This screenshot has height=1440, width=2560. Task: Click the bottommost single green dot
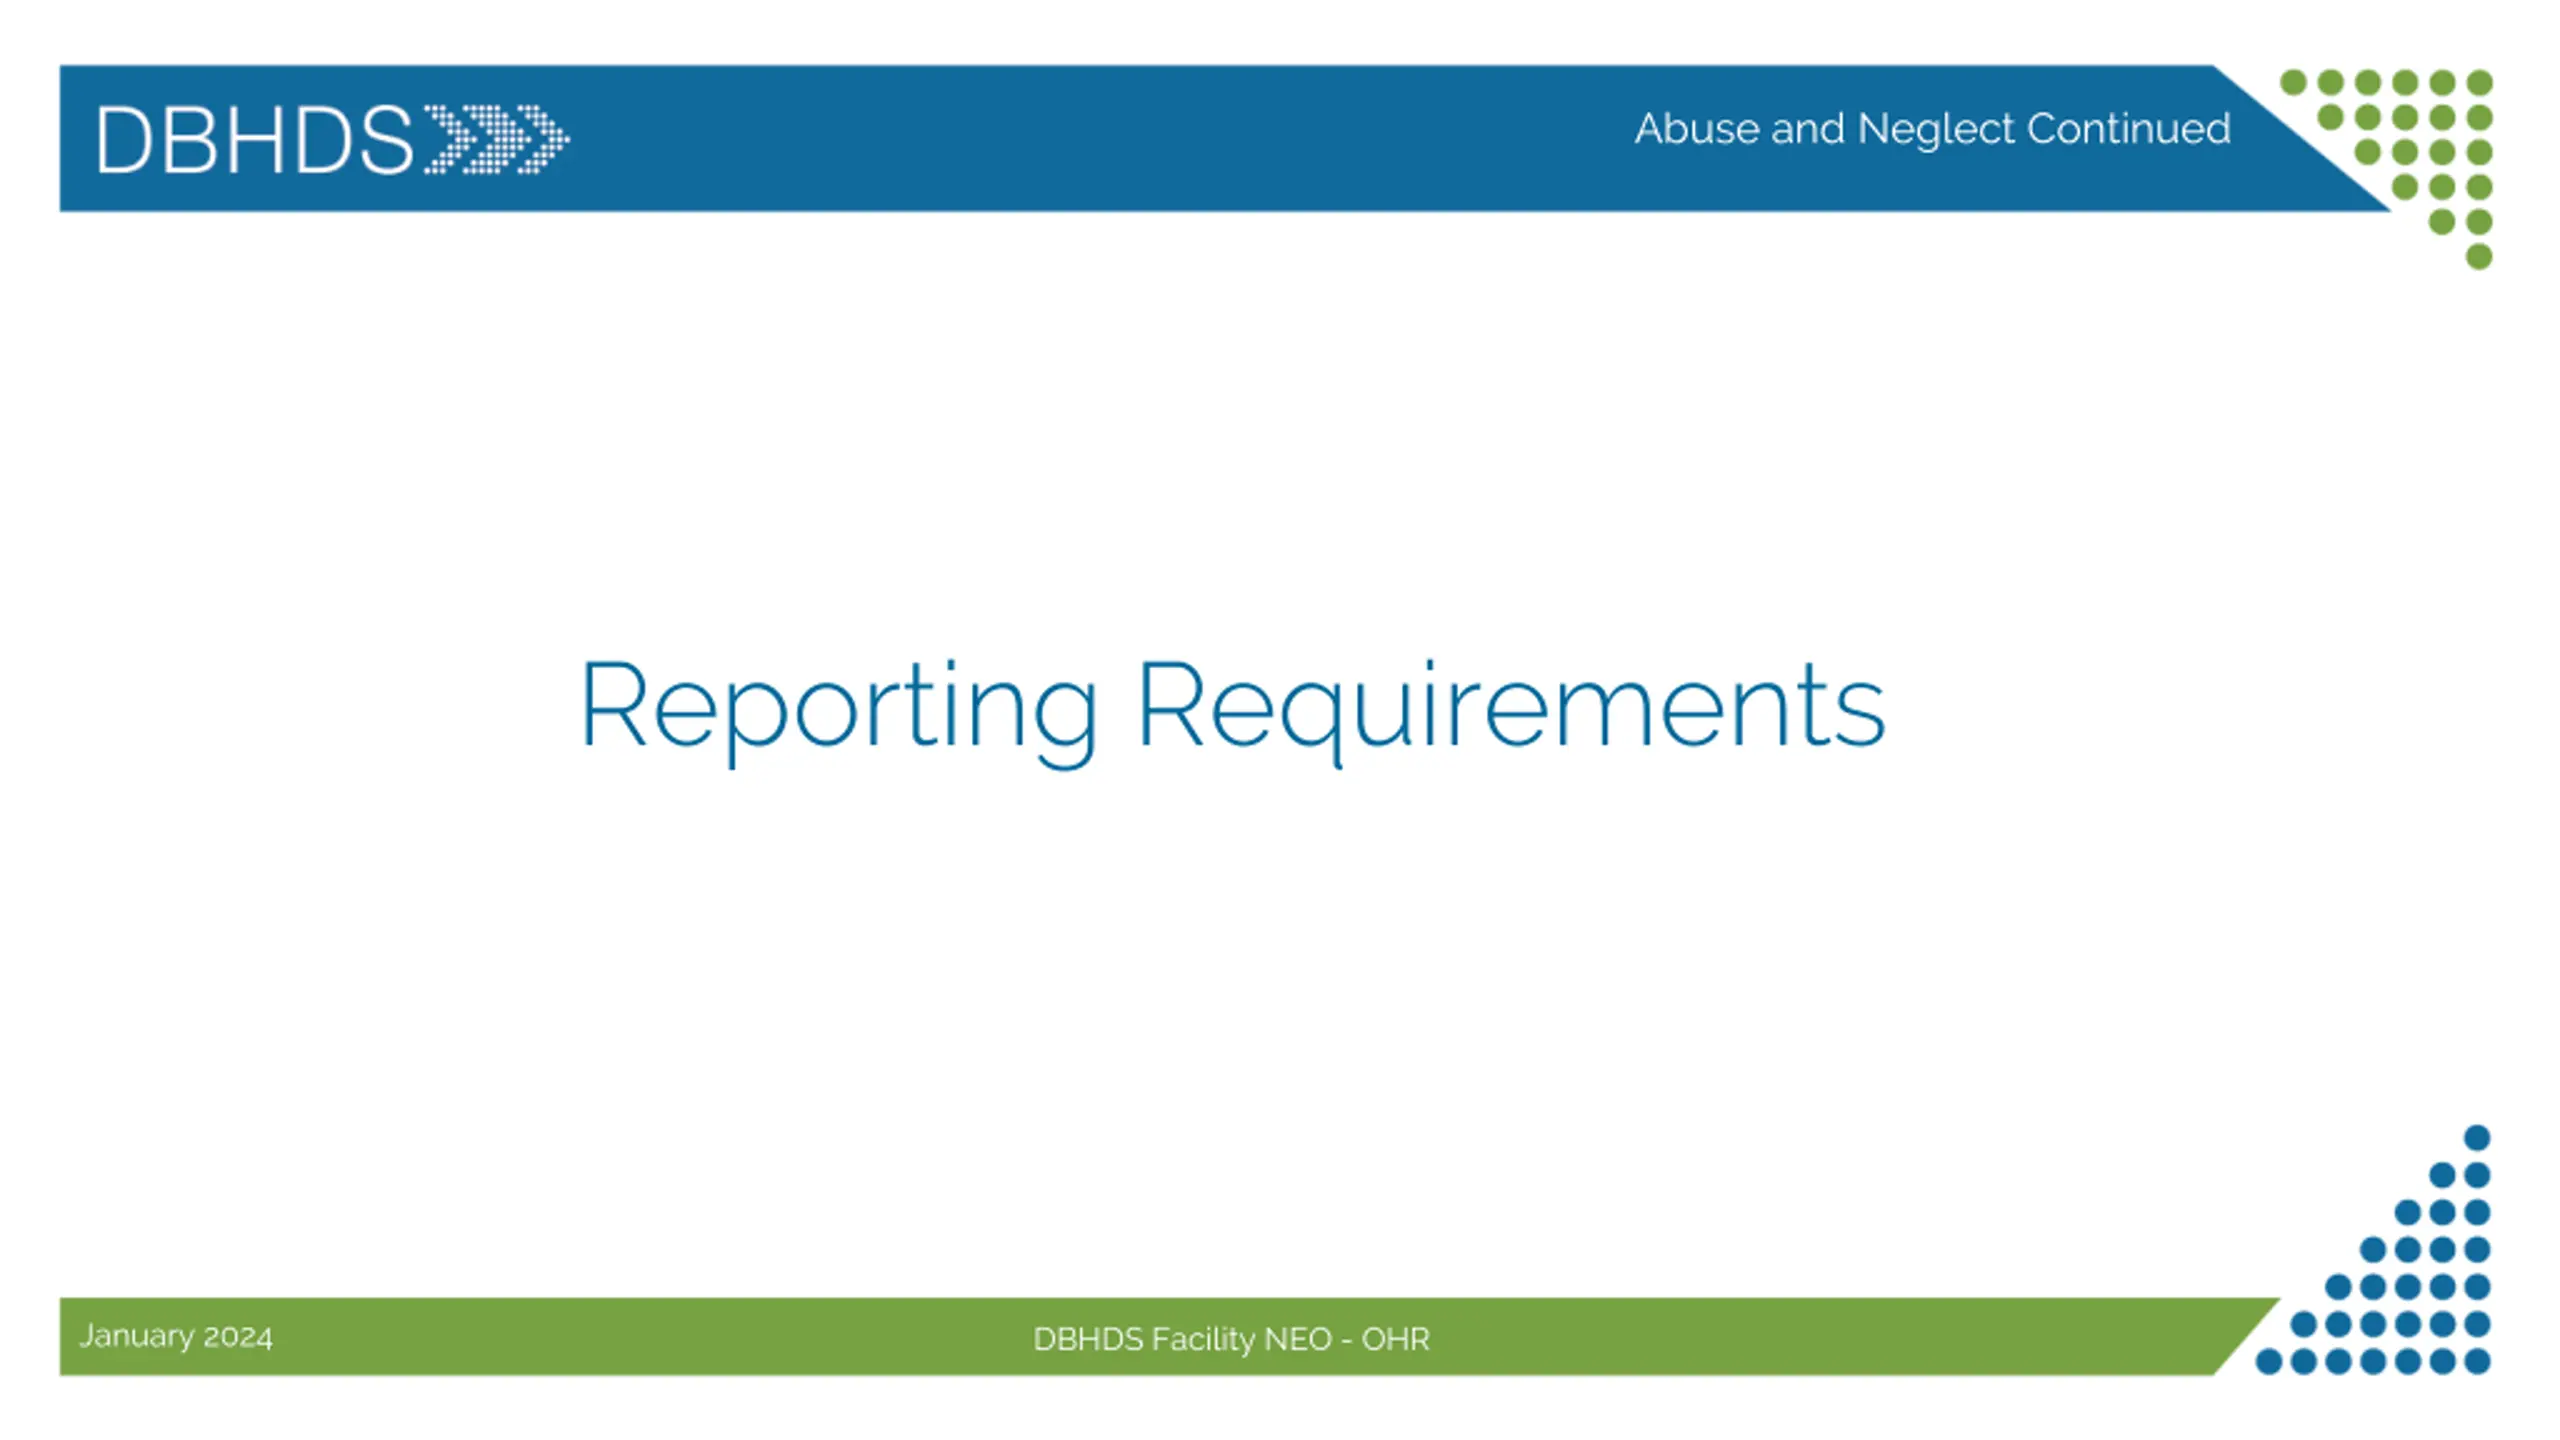(2478, 257)
